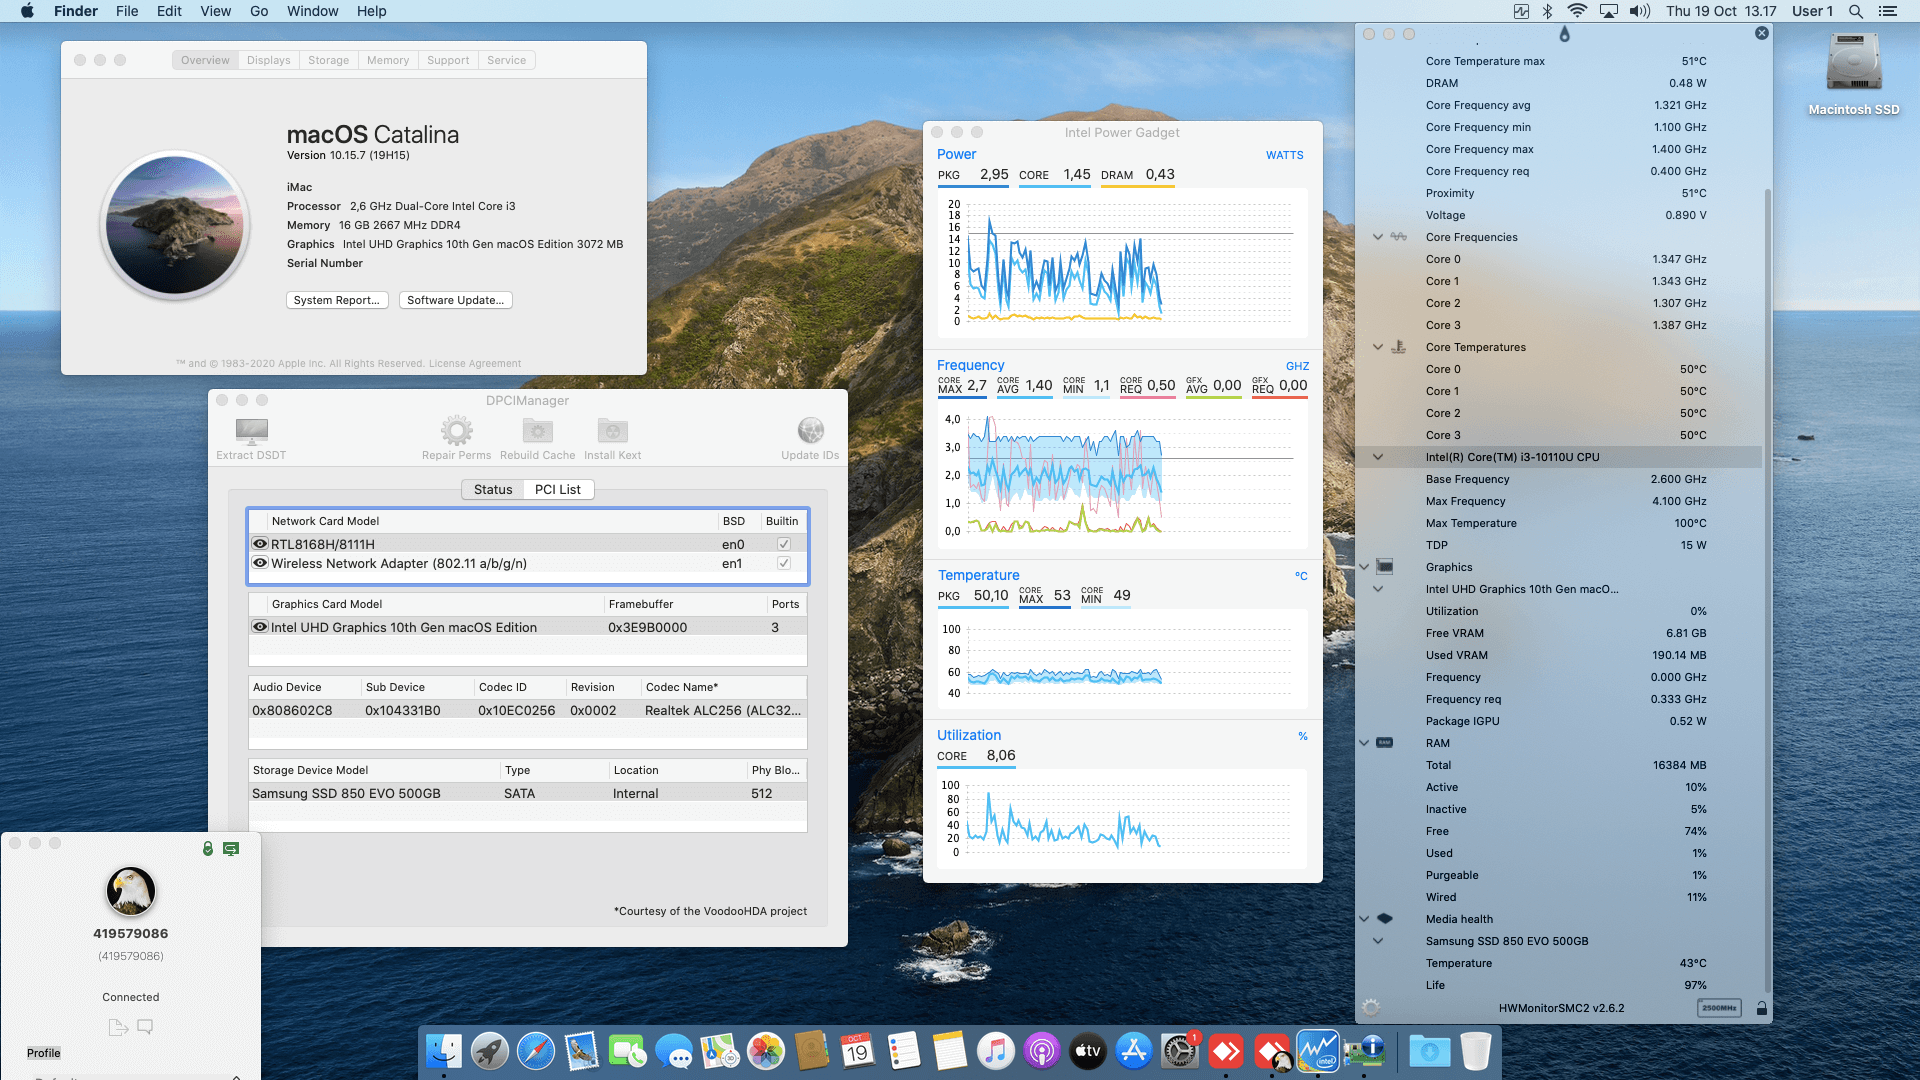Click the chat bubble icon below Connected
The width and height of the screenshot is (1920, 1080).
[145, 1027]
